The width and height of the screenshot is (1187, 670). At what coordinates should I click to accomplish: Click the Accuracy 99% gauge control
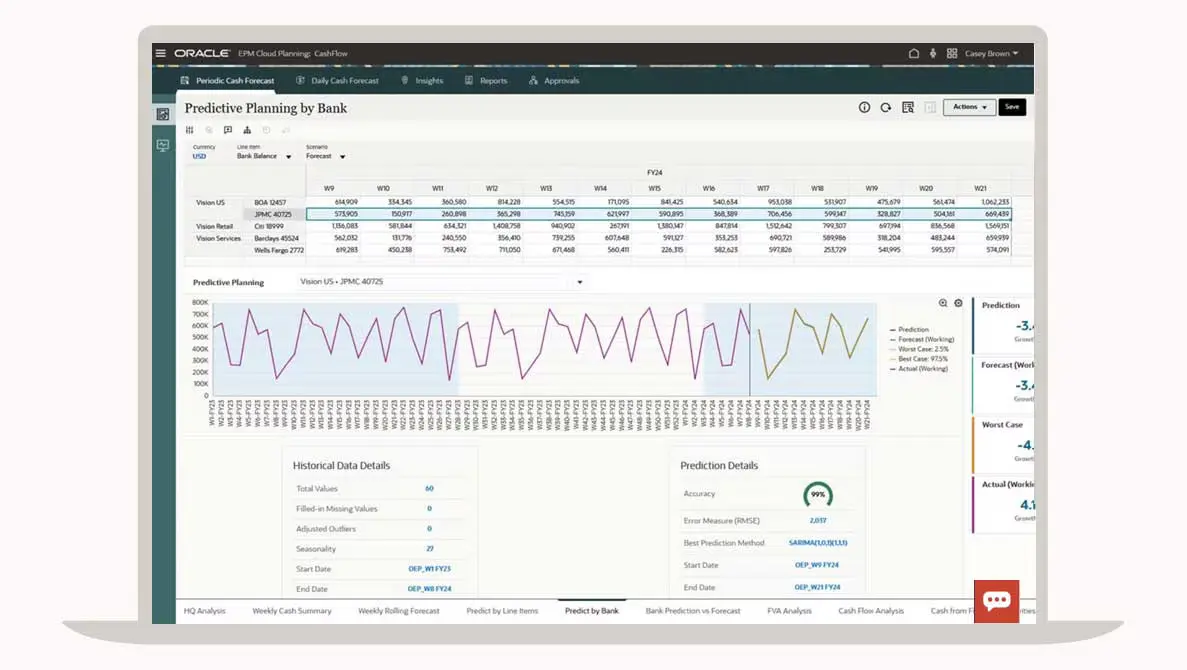coord(818,493)
